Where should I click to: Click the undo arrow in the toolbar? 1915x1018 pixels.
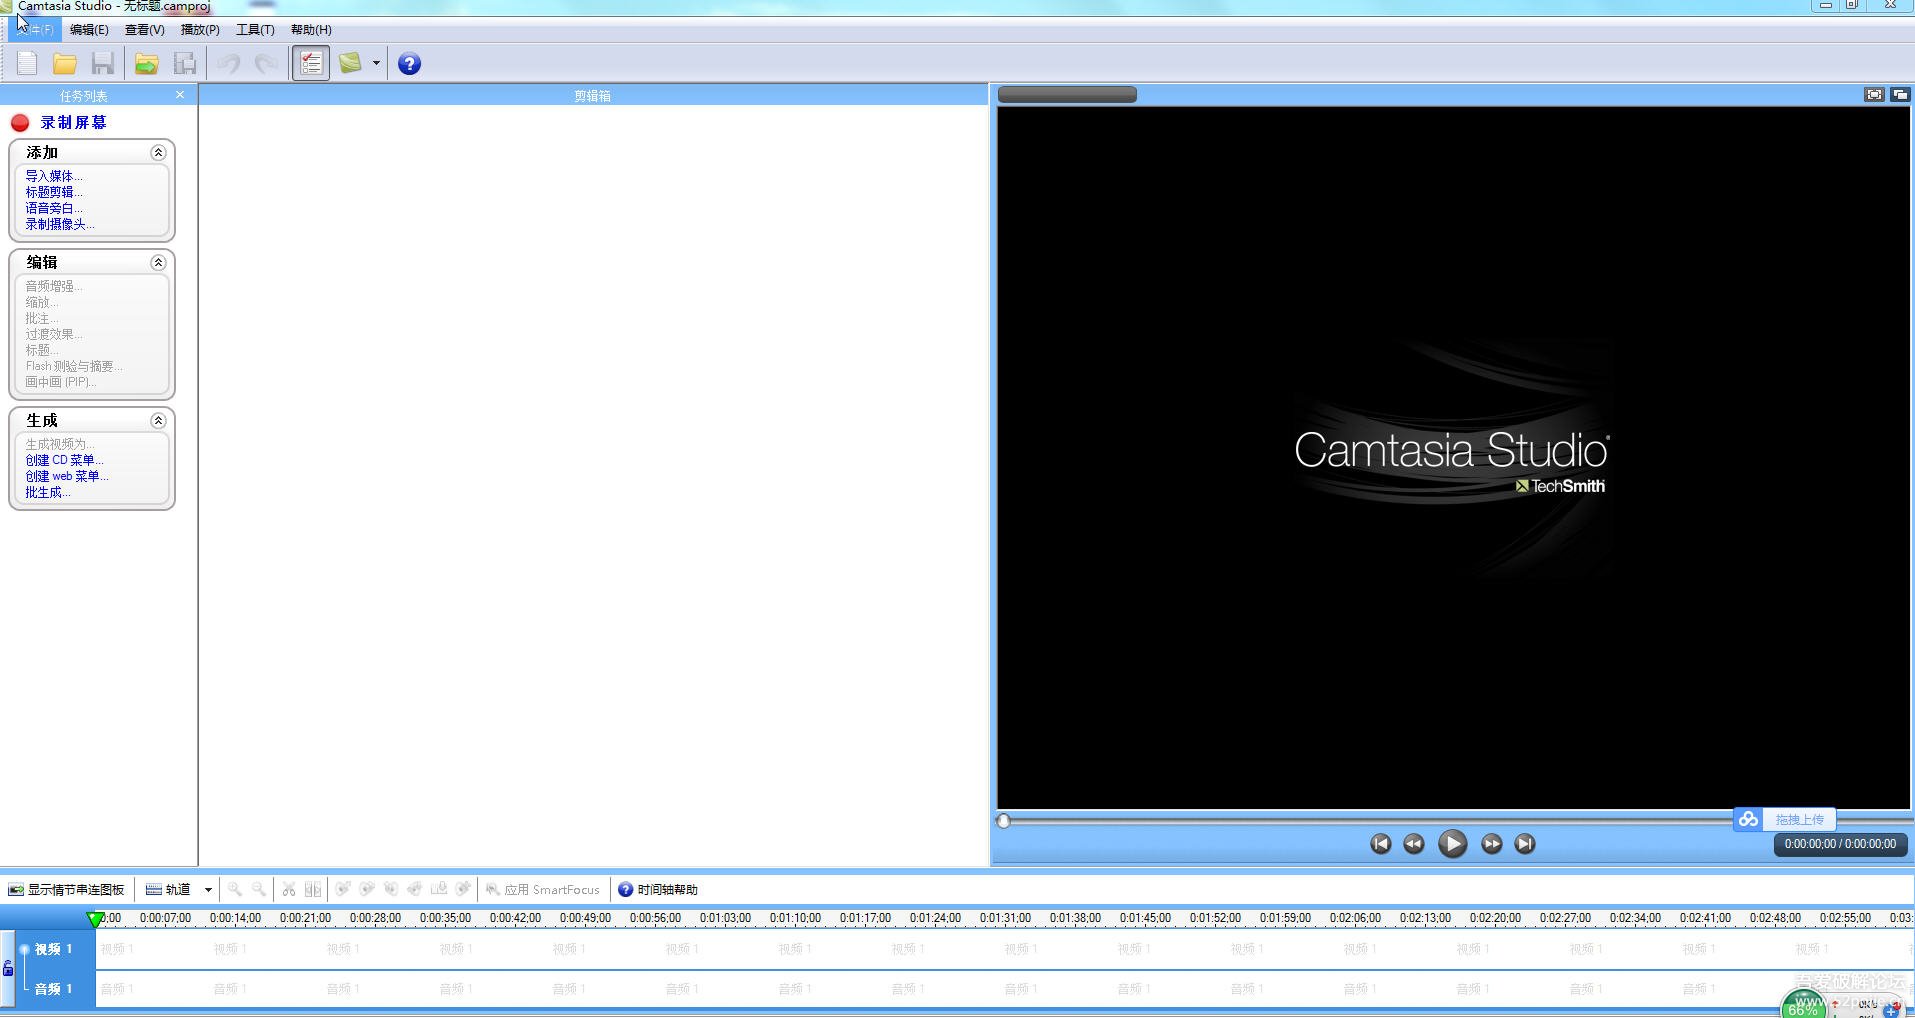229,64
